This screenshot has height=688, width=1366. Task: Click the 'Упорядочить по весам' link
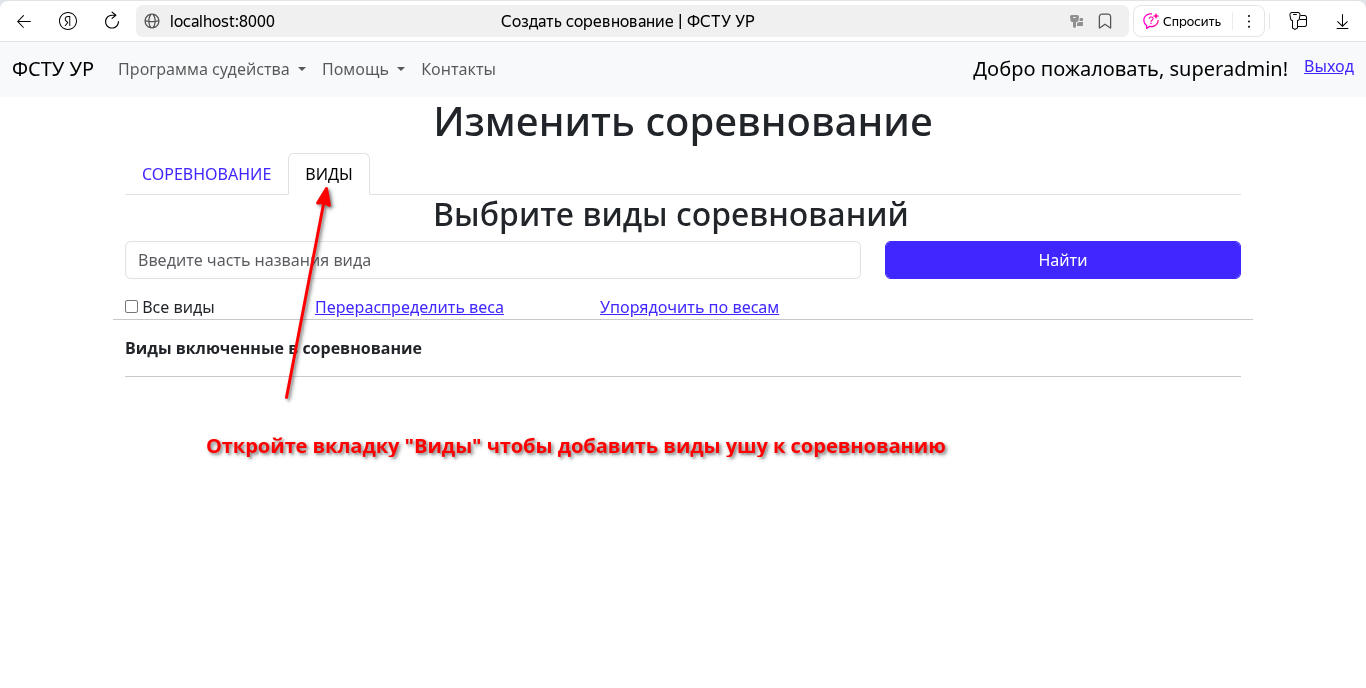689,307
